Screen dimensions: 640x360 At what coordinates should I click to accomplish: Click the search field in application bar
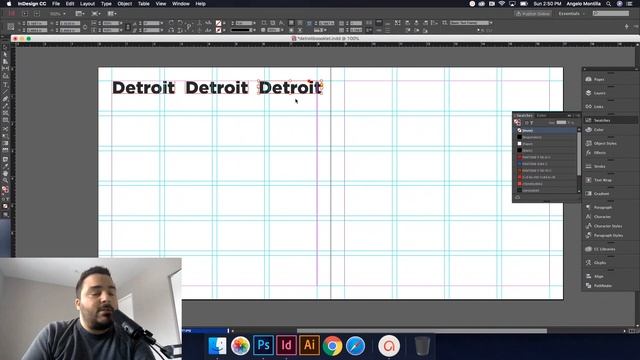point(611,13)
